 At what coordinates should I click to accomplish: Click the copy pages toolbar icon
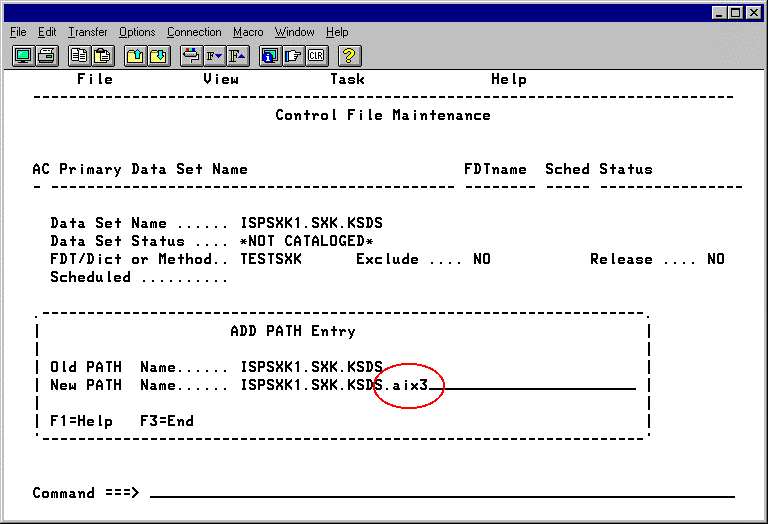pos(79,56)
